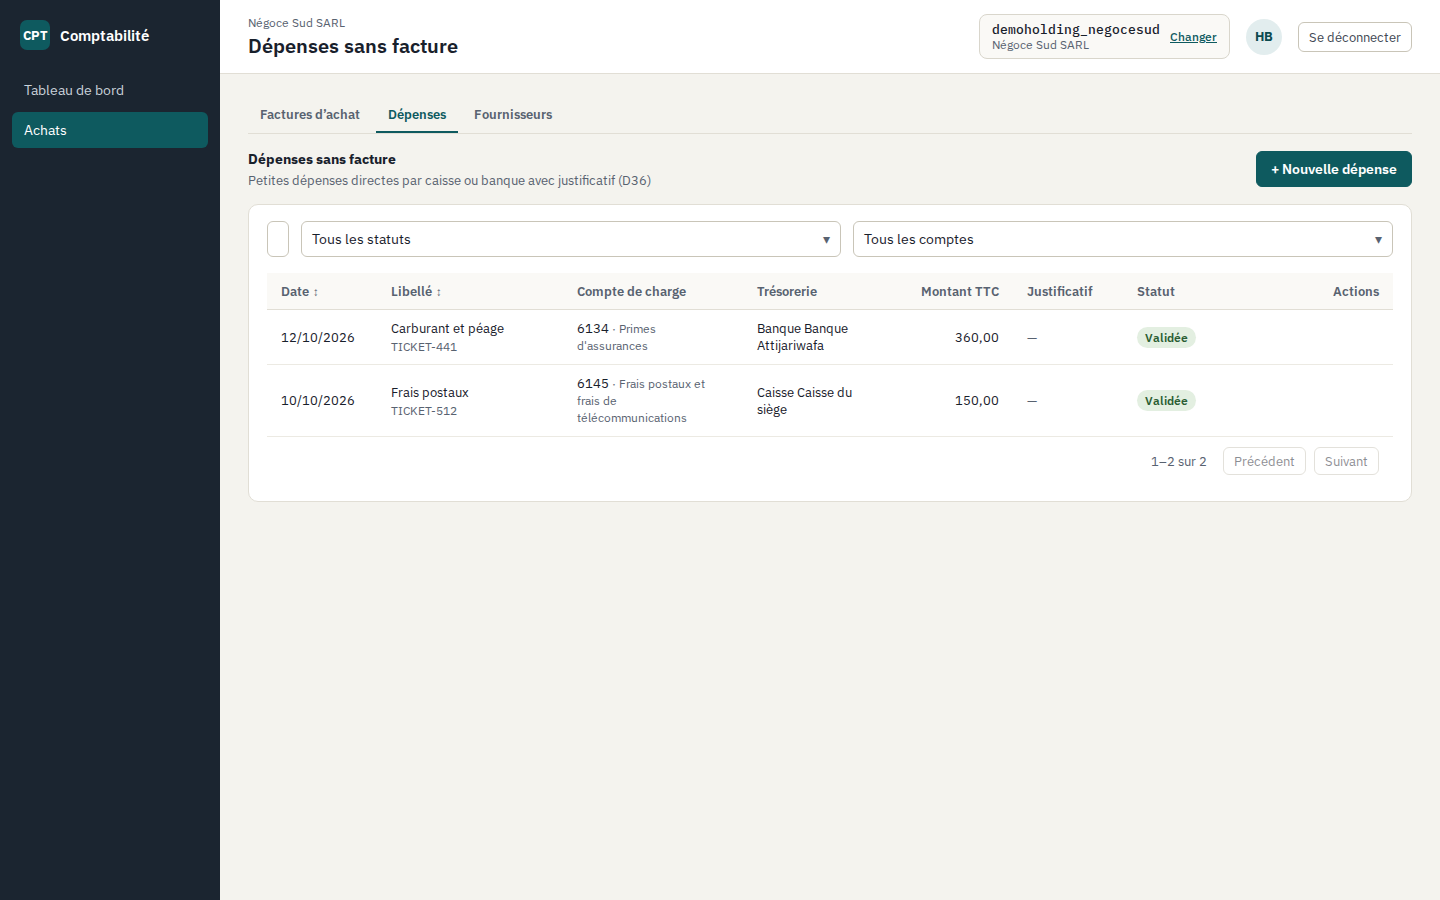This screenshot has height=900, width=1440.
Task: Select the Carburant et péage row label
Action: 447,328
